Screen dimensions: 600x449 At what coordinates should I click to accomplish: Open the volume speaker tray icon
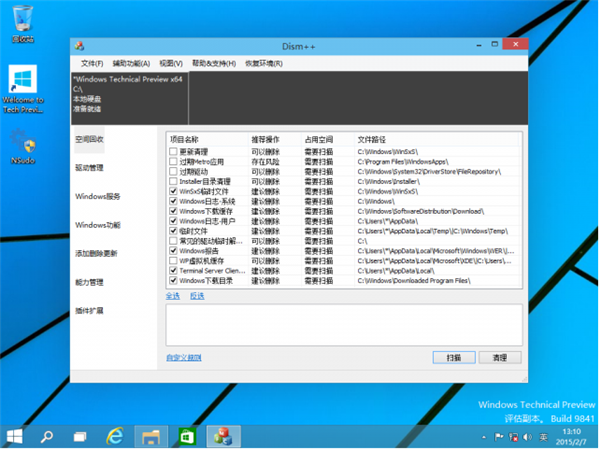click(x=527, y=437)
